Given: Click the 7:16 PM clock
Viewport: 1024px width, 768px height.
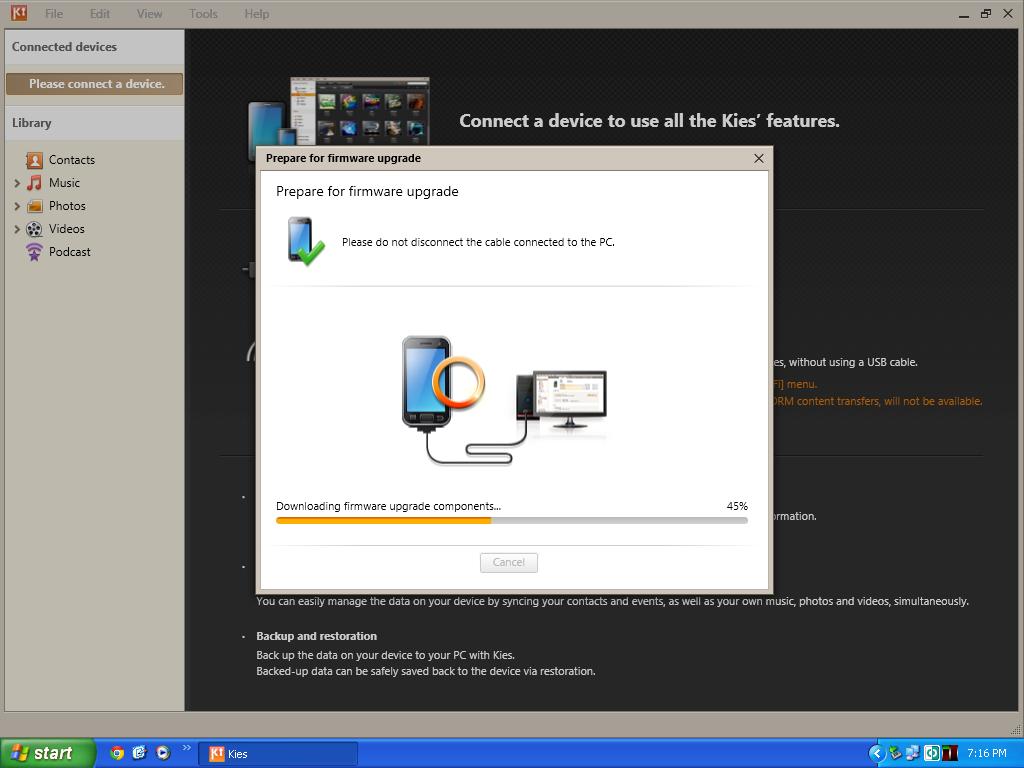Looking at the screenshot, I should coord(987,754).
